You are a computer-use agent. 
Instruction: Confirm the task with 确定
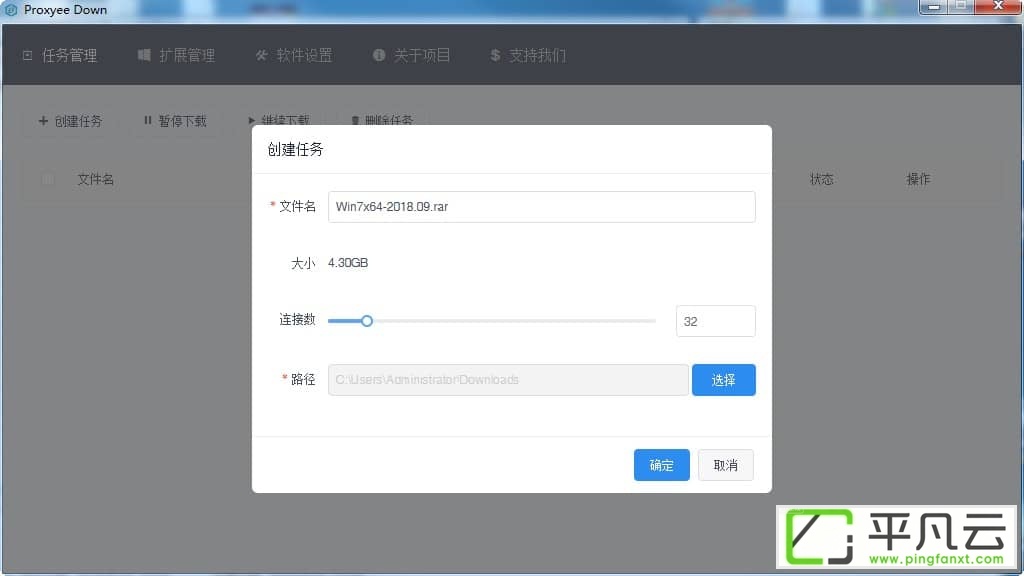[x=662, y=465]
